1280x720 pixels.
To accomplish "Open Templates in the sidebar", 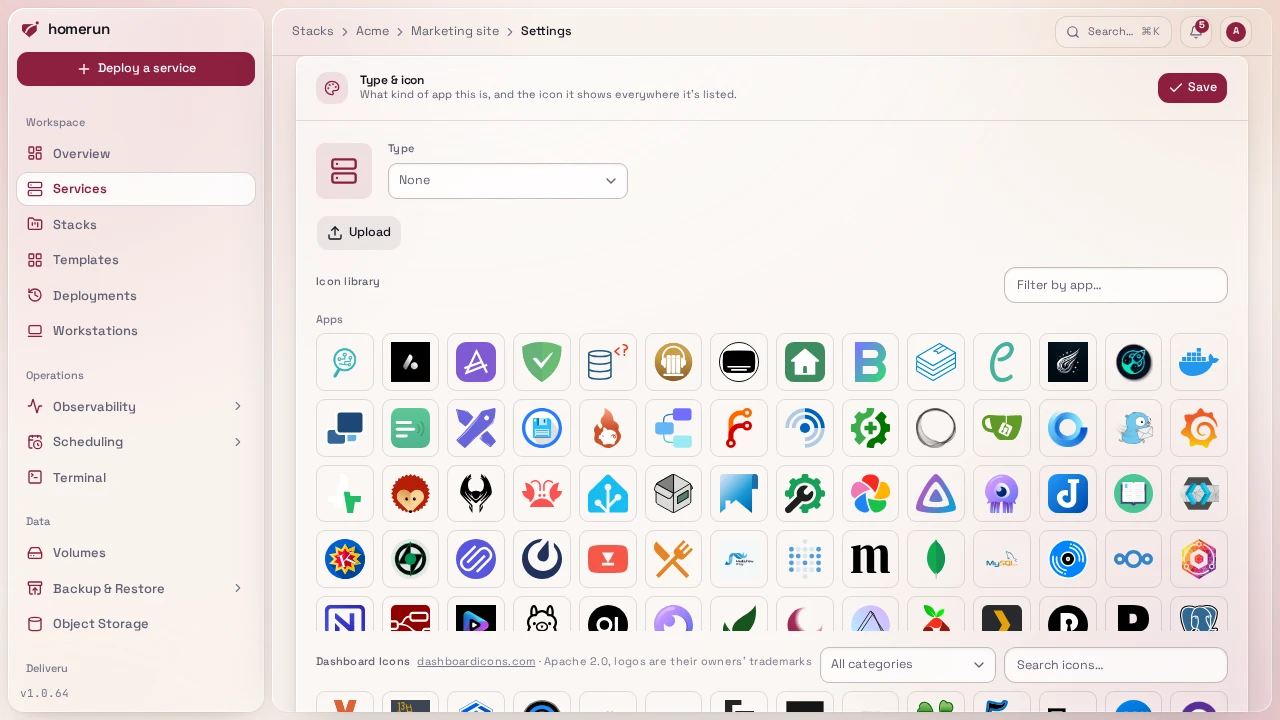I will [x=136, y=260].
